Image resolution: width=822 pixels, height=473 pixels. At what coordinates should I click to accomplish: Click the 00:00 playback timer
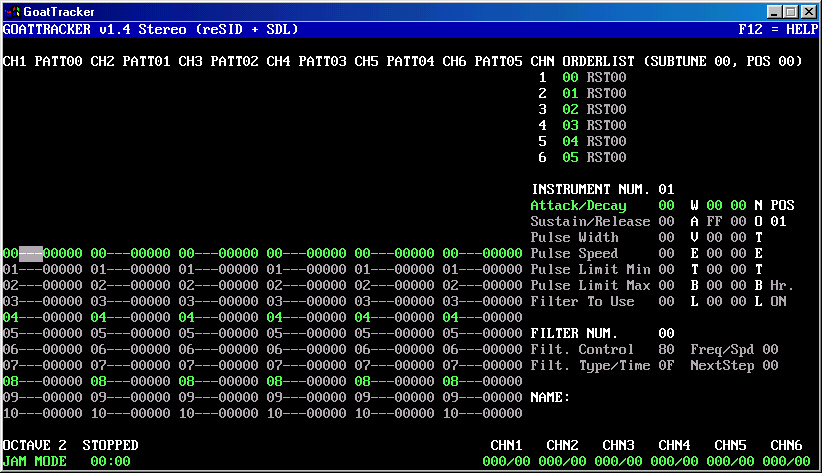(x=111, y=461)
